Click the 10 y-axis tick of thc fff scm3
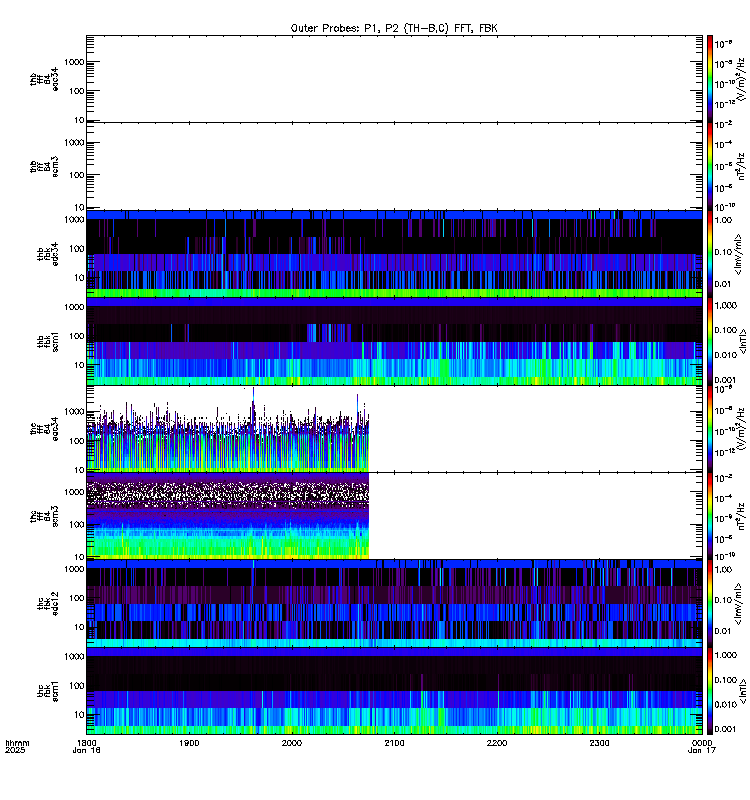 coord(79,557)
